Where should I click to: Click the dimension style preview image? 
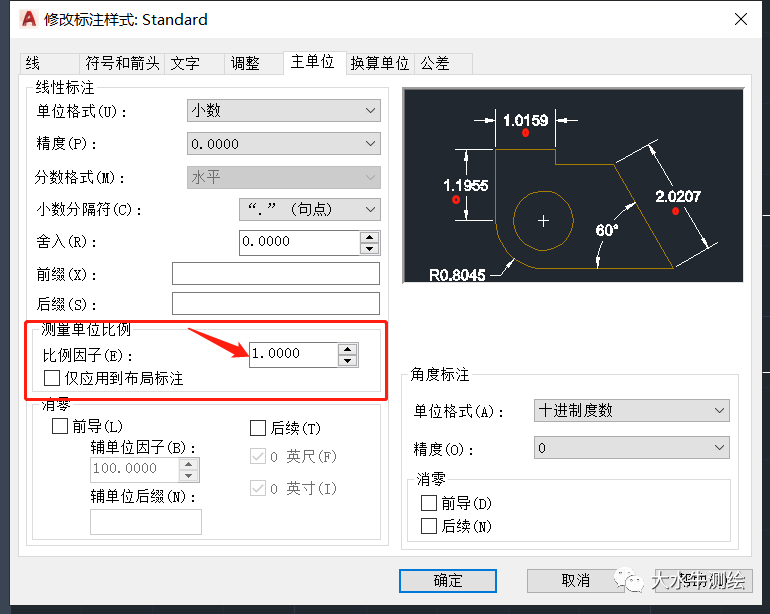coord(573,186)
